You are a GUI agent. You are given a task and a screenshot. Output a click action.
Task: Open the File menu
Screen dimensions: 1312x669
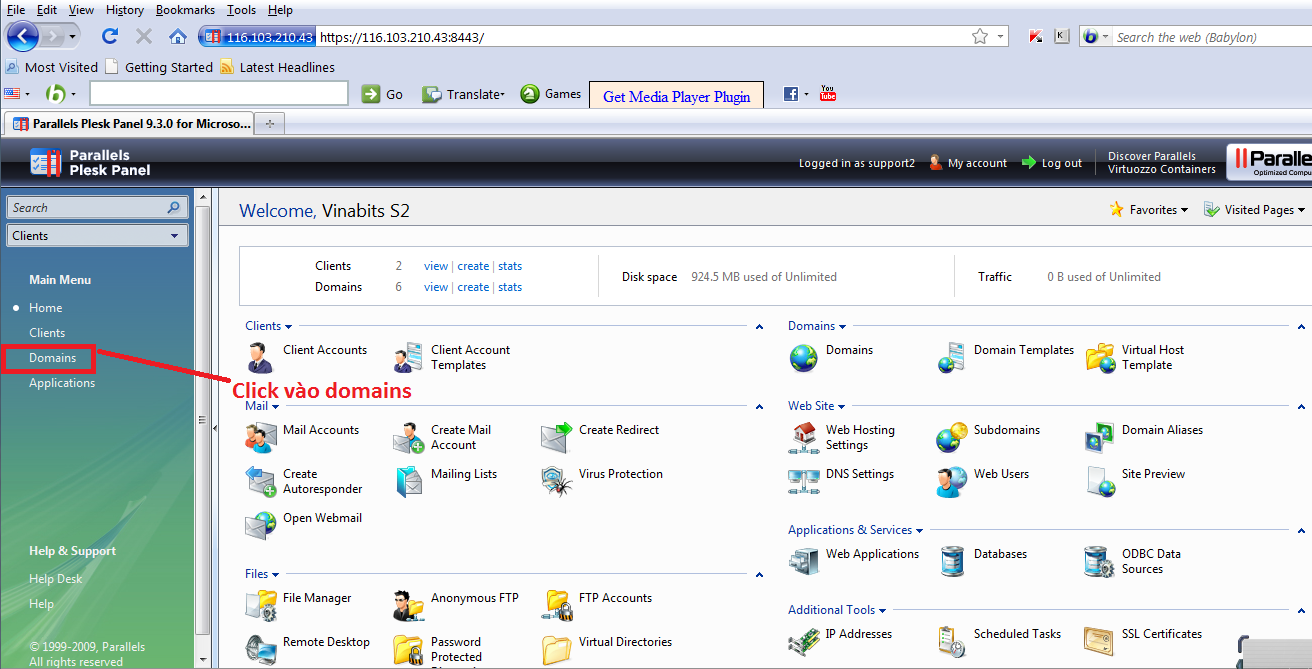(16, 10)
